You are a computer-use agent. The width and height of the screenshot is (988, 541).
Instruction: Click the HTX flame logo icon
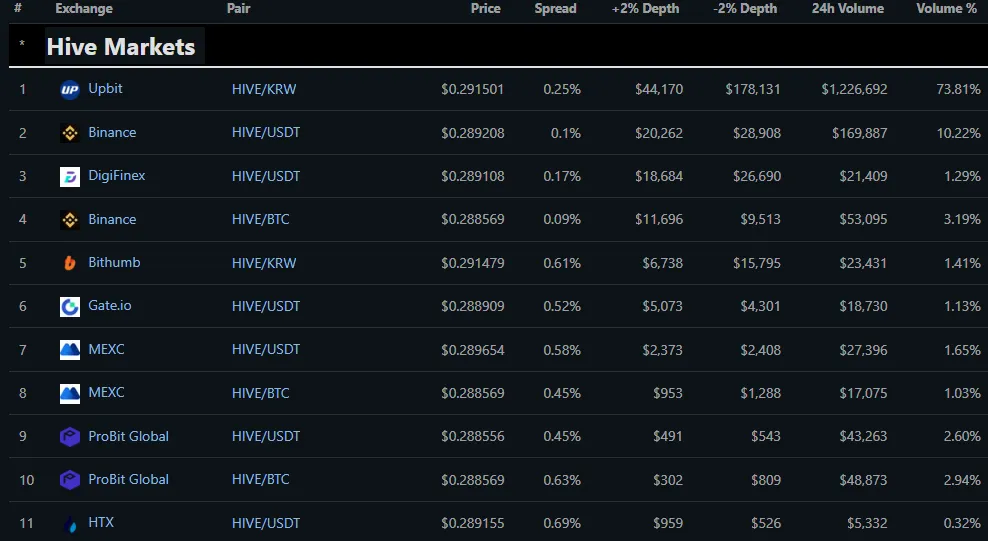(70, 524)
